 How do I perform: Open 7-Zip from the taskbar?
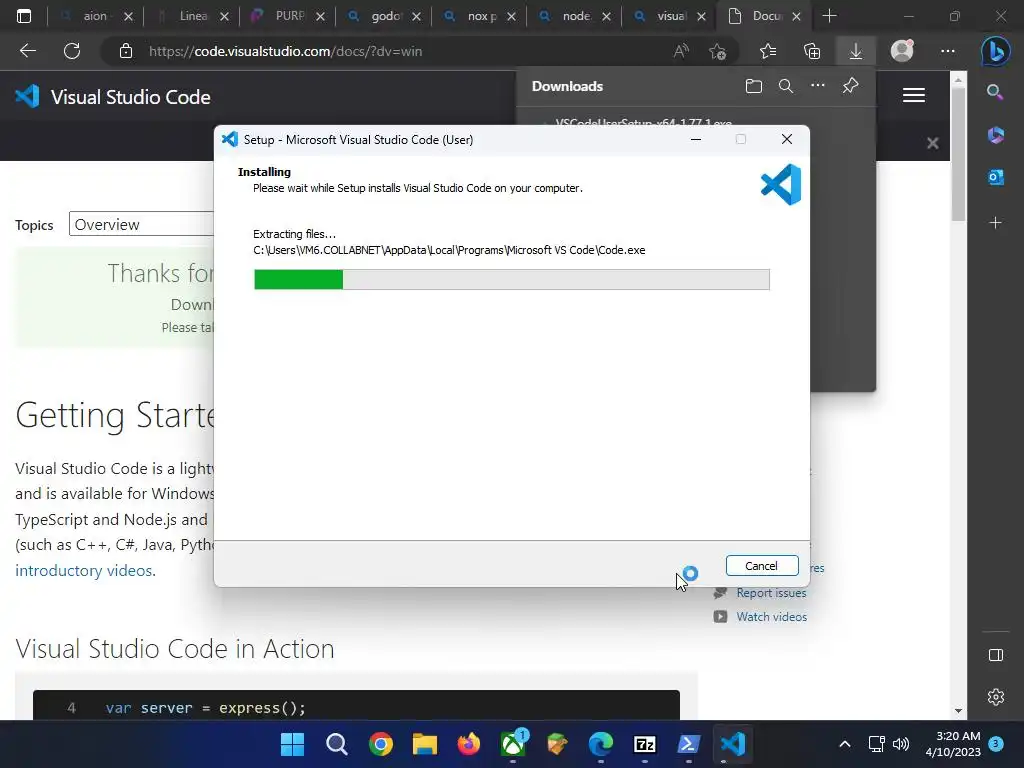pos(645,744)
